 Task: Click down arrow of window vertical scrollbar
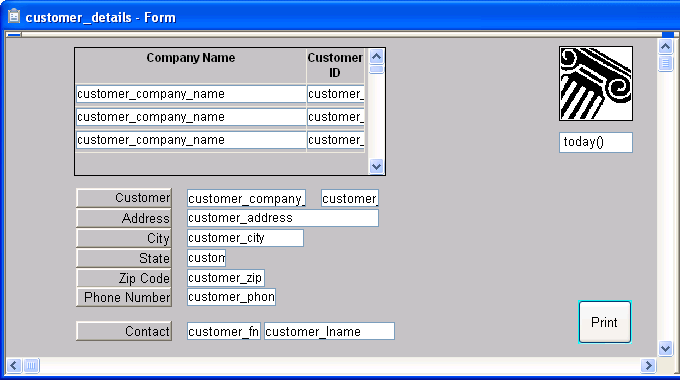pyautogui.click(x=666, y=348)
